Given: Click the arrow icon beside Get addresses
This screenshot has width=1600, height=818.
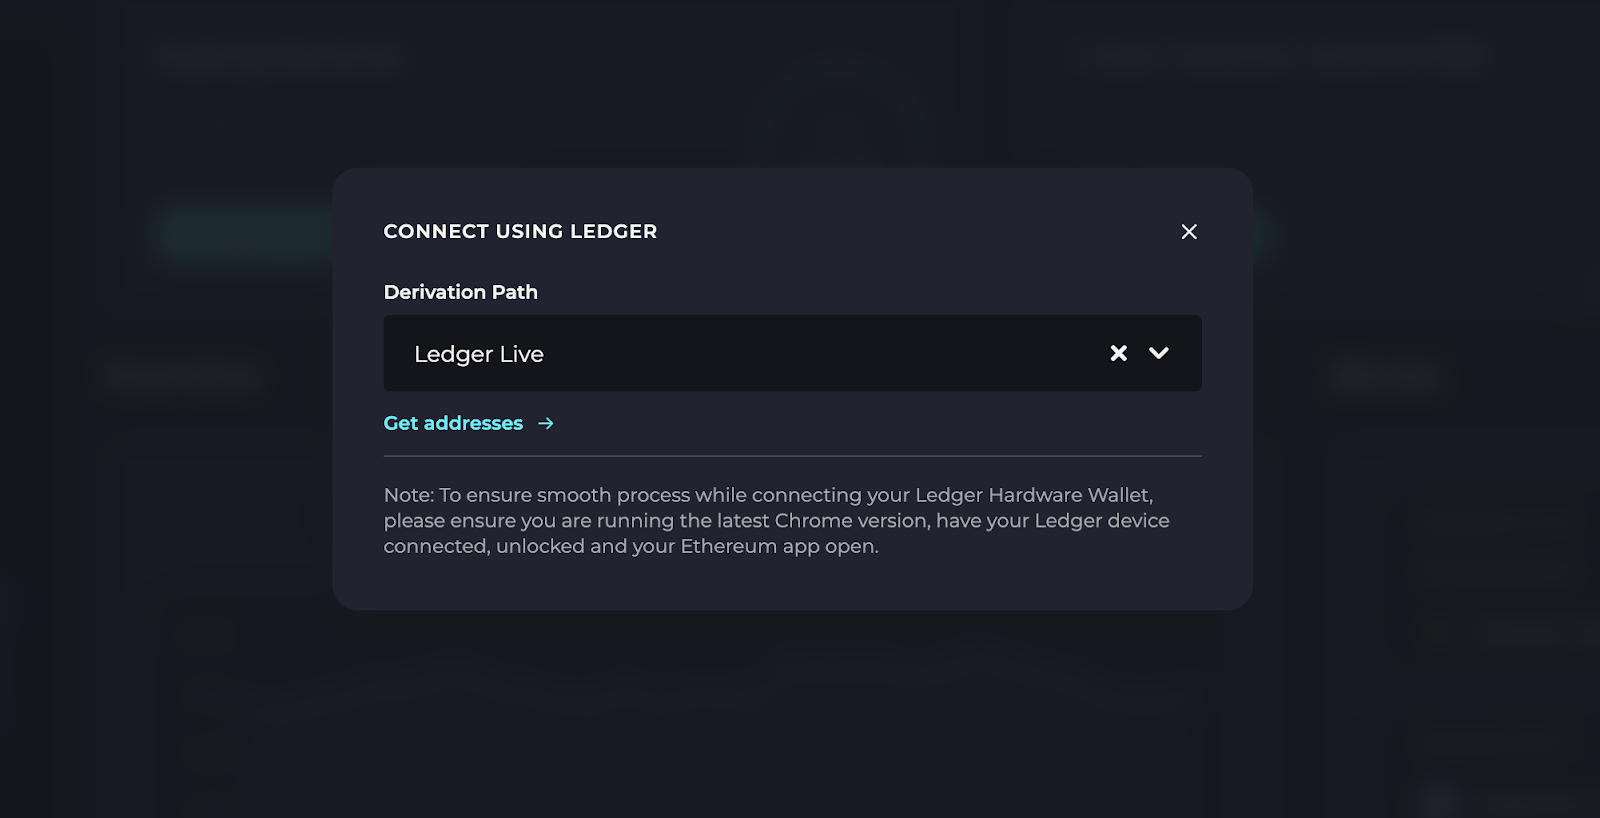Looking at the screenshot, I should 546,423.
